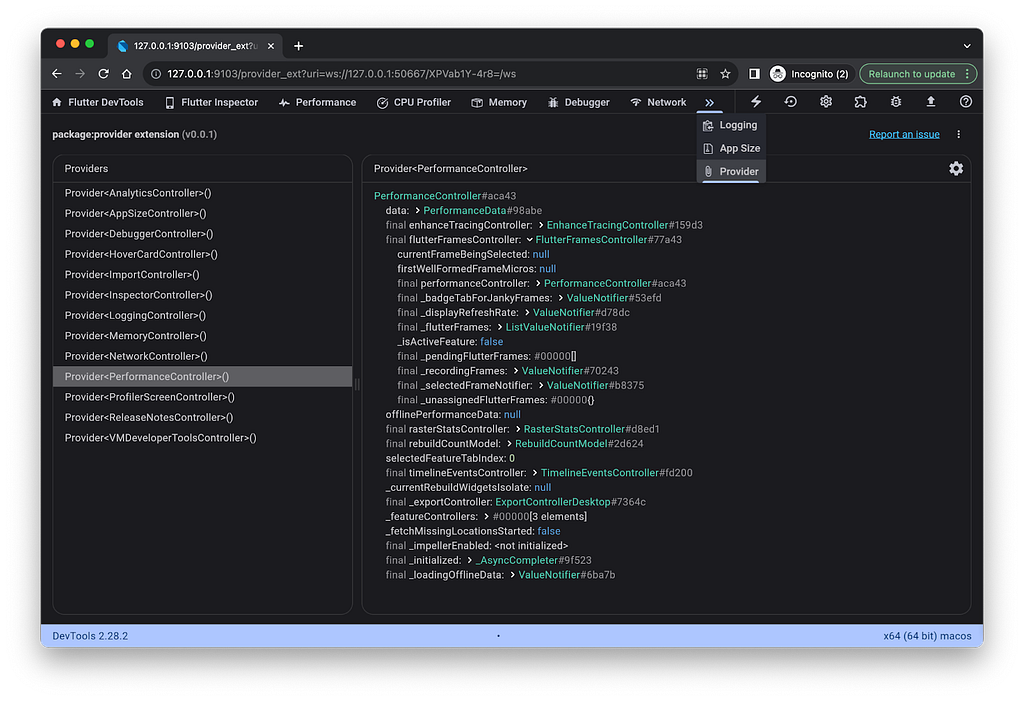
Task: Expand the _badgeTabForJankyFrames node
Action: point(560,298)
